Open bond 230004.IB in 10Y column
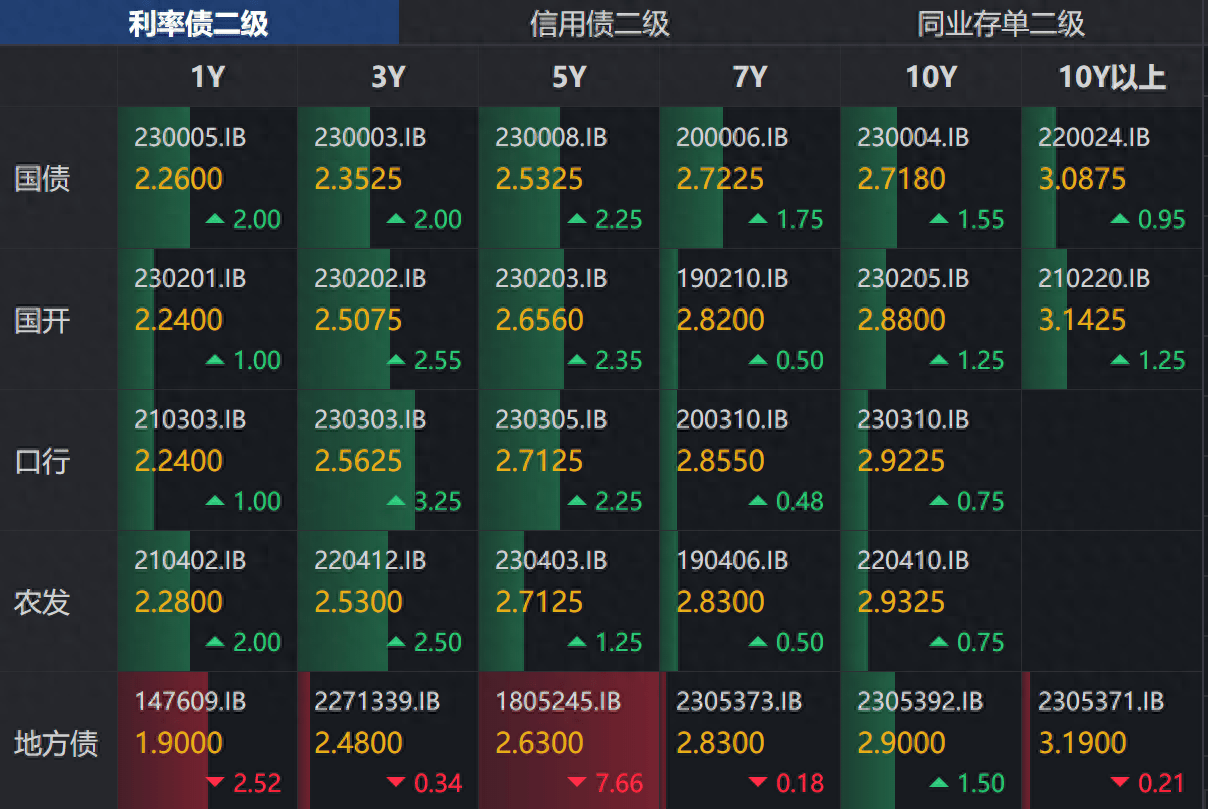The height and width of the screenshot is (809, 1208). click(913, 138)
